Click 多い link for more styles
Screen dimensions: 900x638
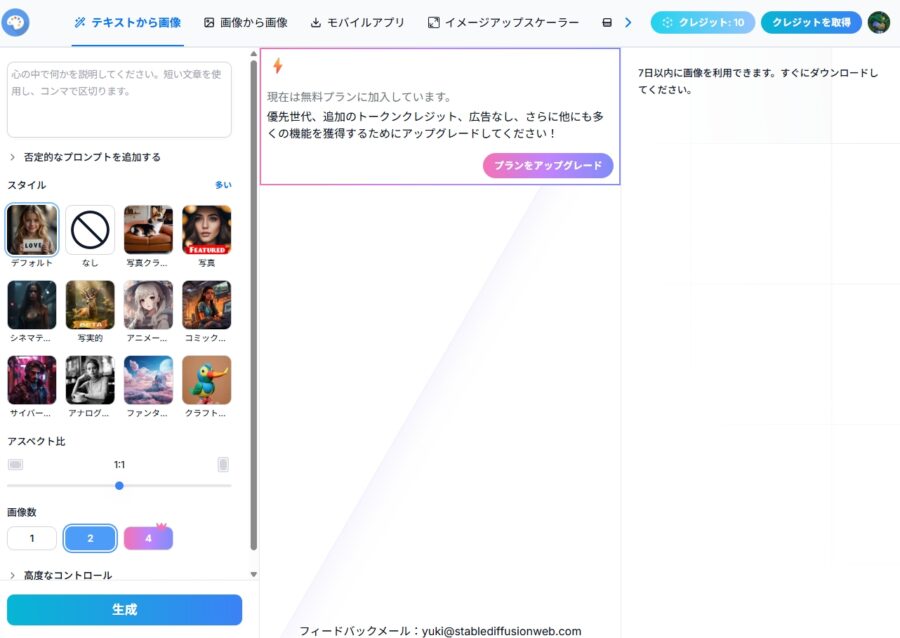click(223, 185)
